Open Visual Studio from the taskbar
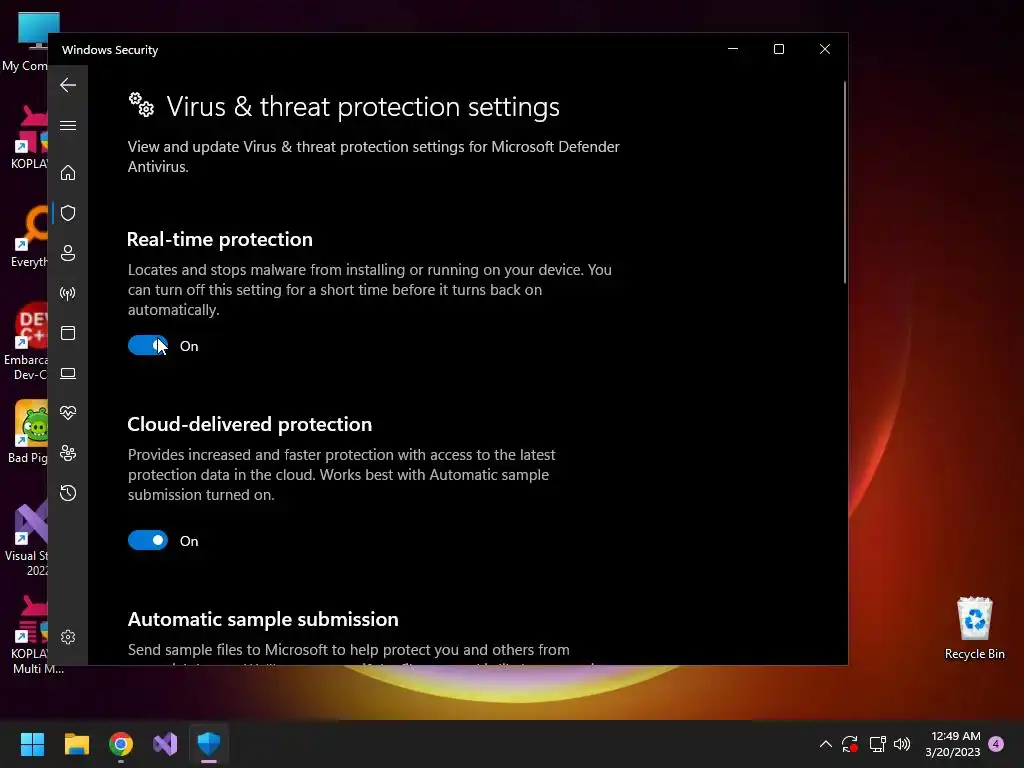Viewport: 1024px width, 768px height. pos(165,744)
